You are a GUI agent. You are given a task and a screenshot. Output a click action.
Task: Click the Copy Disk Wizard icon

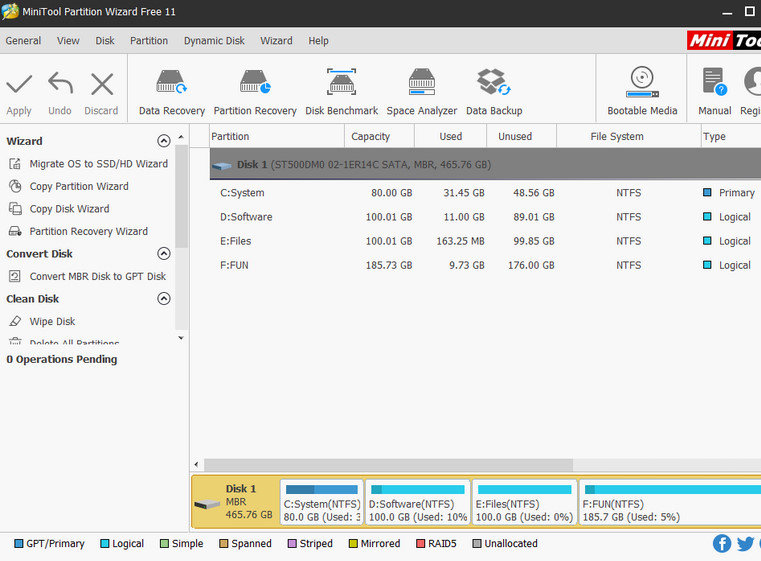(x=15, y=209)
